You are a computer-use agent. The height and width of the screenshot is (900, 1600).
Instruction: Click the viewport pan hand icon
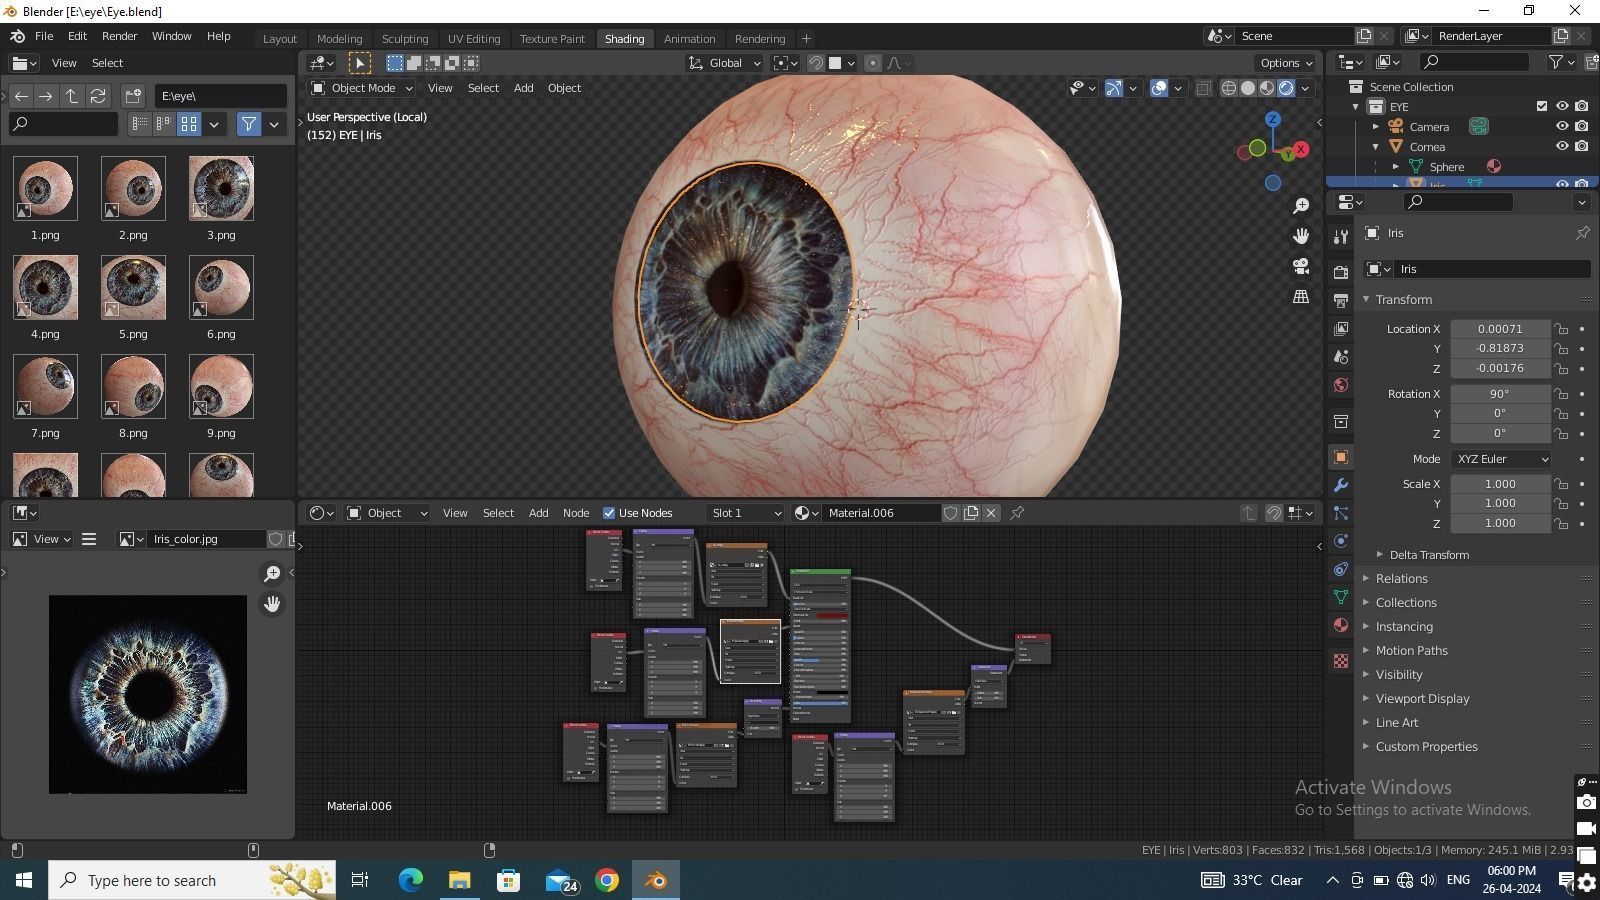tap(1301, 236)
